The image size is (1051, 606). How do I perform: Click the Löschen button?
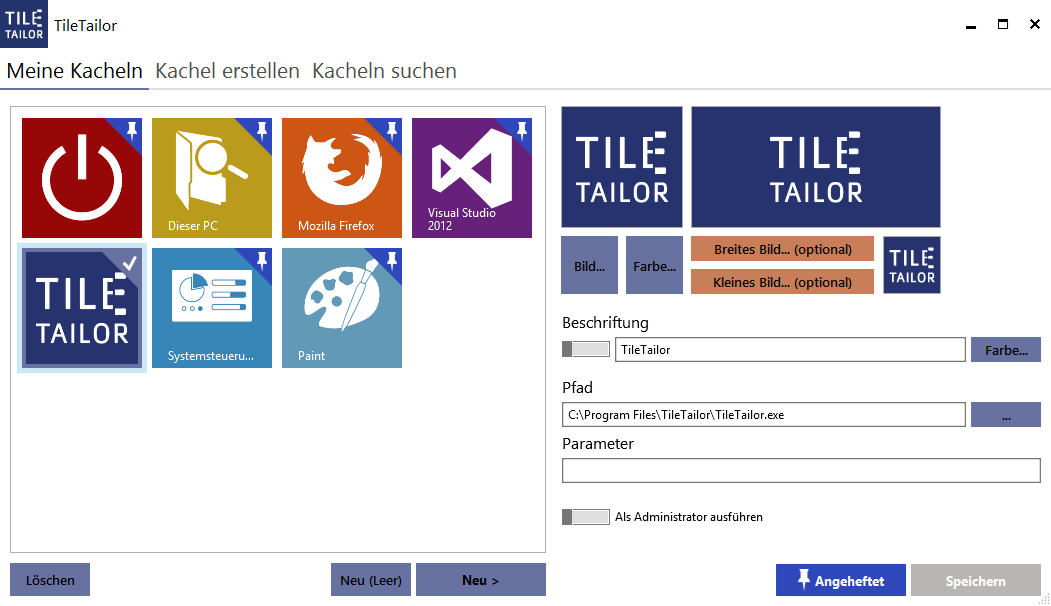click(x=50, y=580)
